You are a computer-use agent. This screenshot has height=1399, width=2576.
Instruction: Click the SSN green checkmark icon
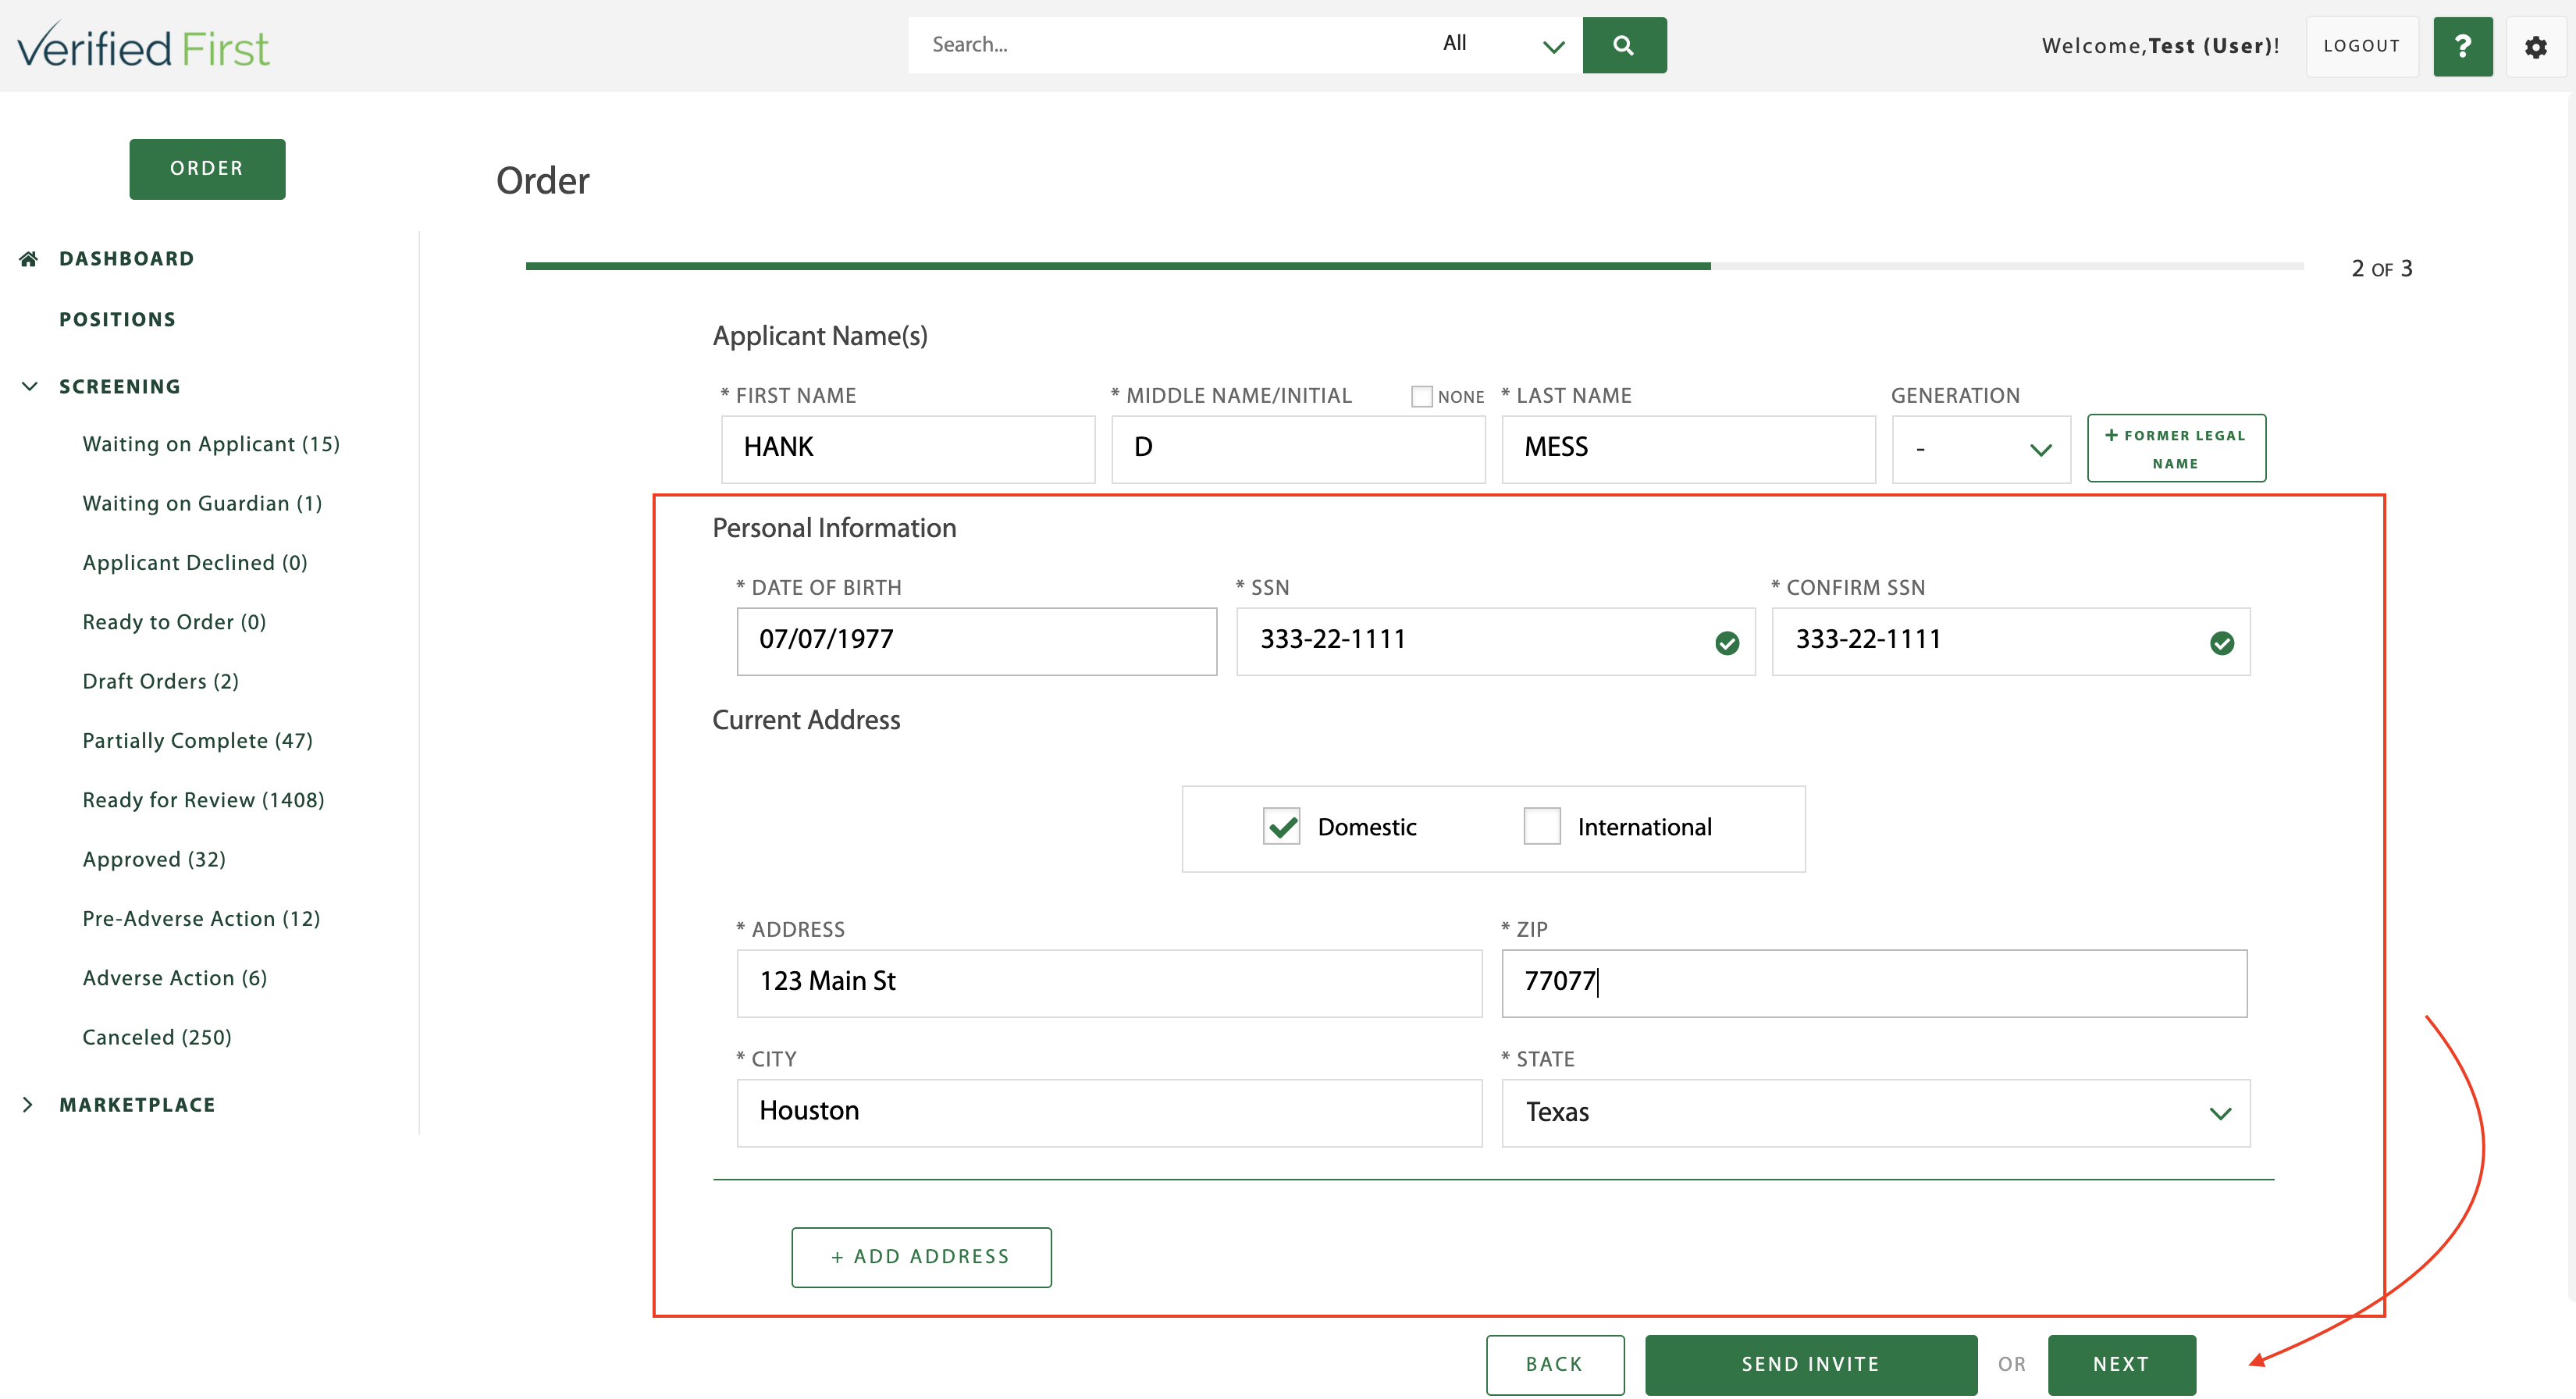pyautogui.click(x=1726, y=643)
